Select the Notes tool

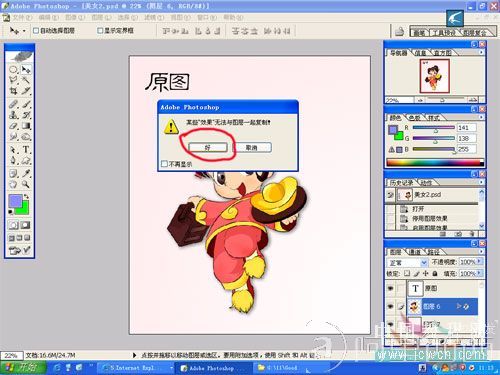(13, 173)
